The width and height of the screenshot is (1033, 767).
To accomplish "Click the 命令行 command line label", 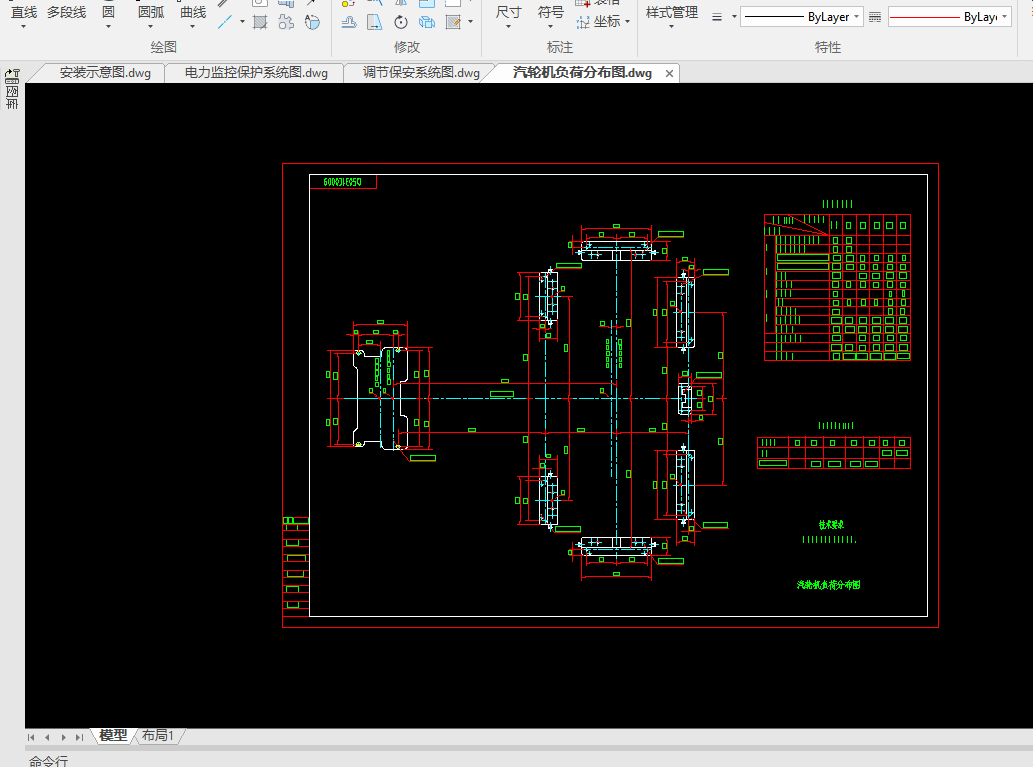I will [48, 761].
